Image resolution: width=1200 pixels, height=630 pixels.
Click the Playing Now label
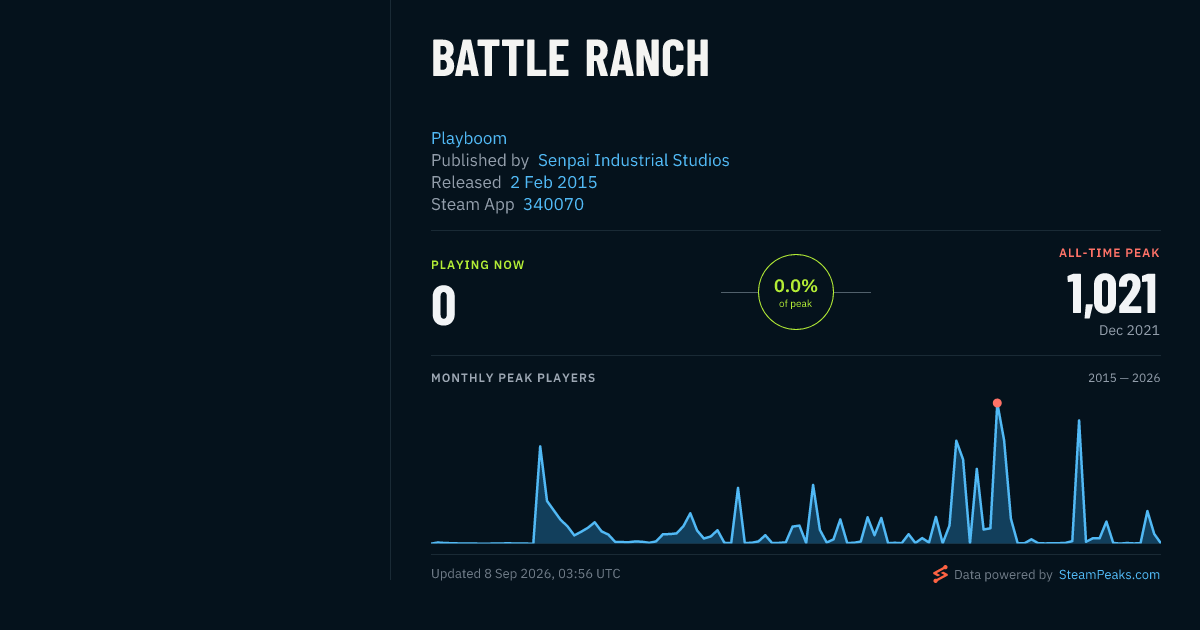(x=478, y=265)
